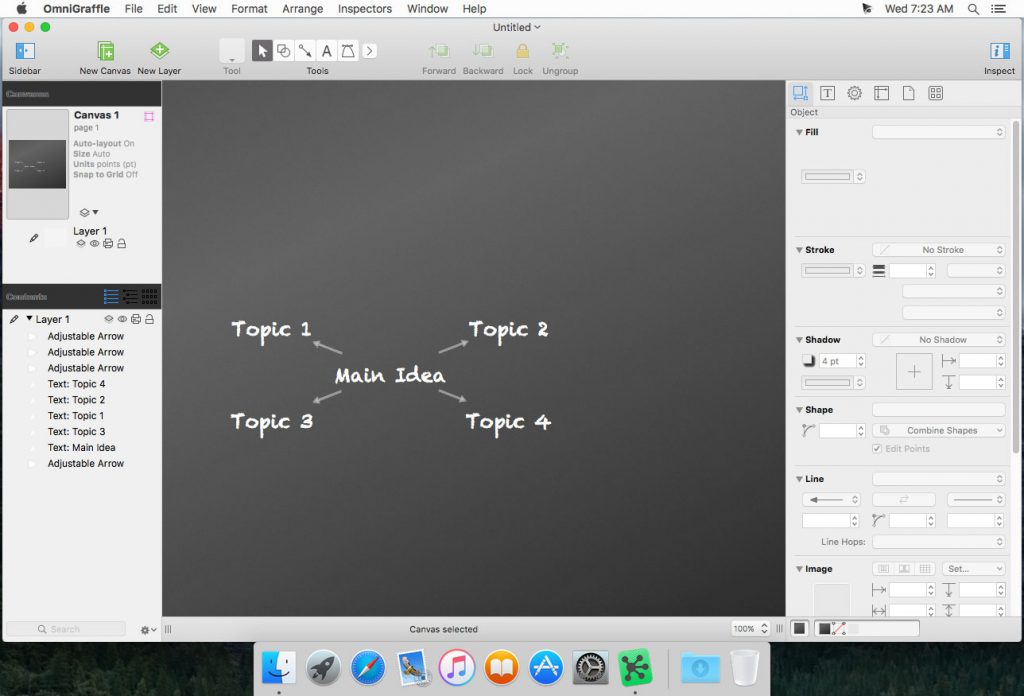Toggle the lock on Layer 1
The height and width of the screenshot is (696, 1024).
click(x=150, y=318)
